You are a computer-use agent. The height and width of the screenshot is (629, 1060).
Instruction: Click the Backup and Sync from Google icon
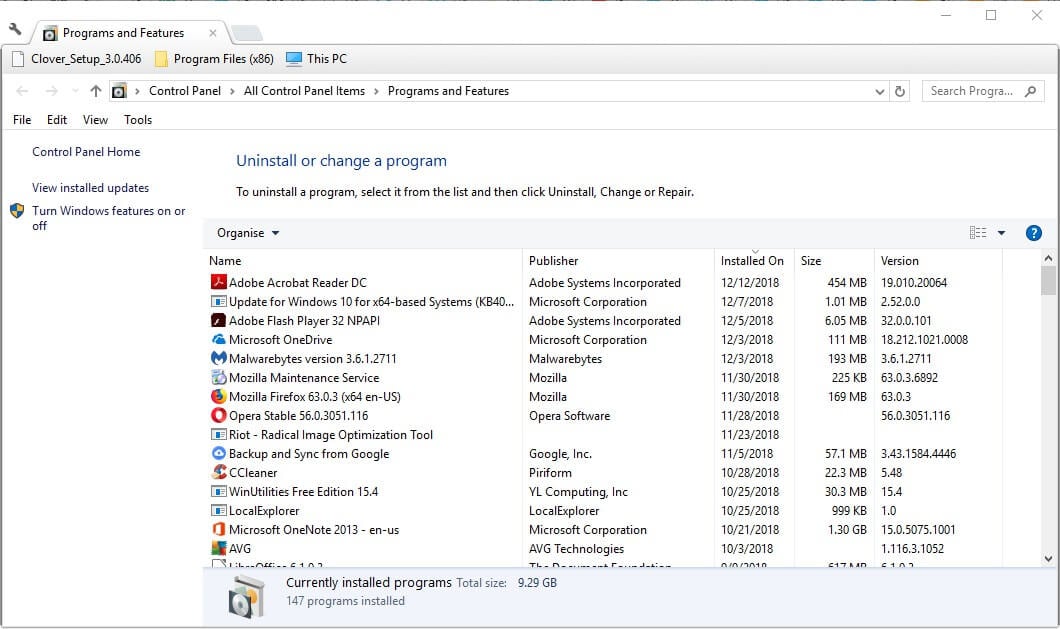click(218, 453)
